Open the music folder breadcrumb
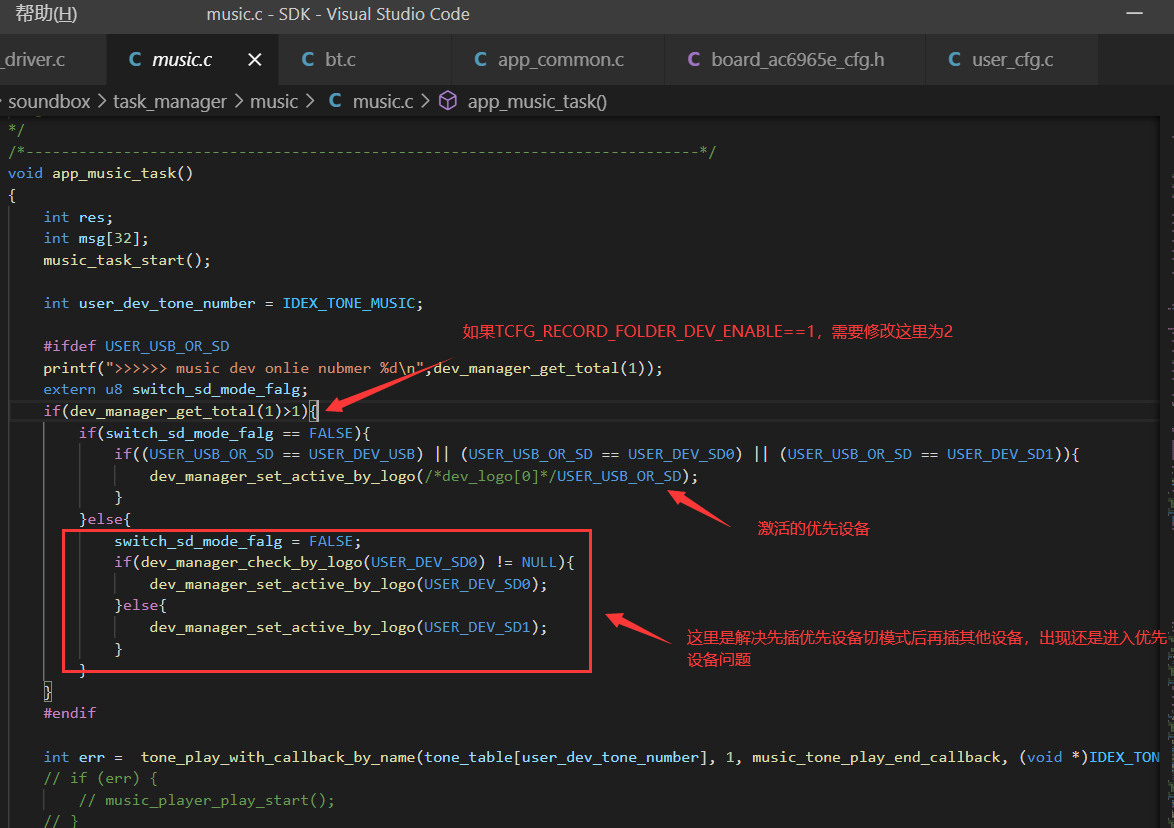Viewport: 1174px width, 828px height. [274, 102]
